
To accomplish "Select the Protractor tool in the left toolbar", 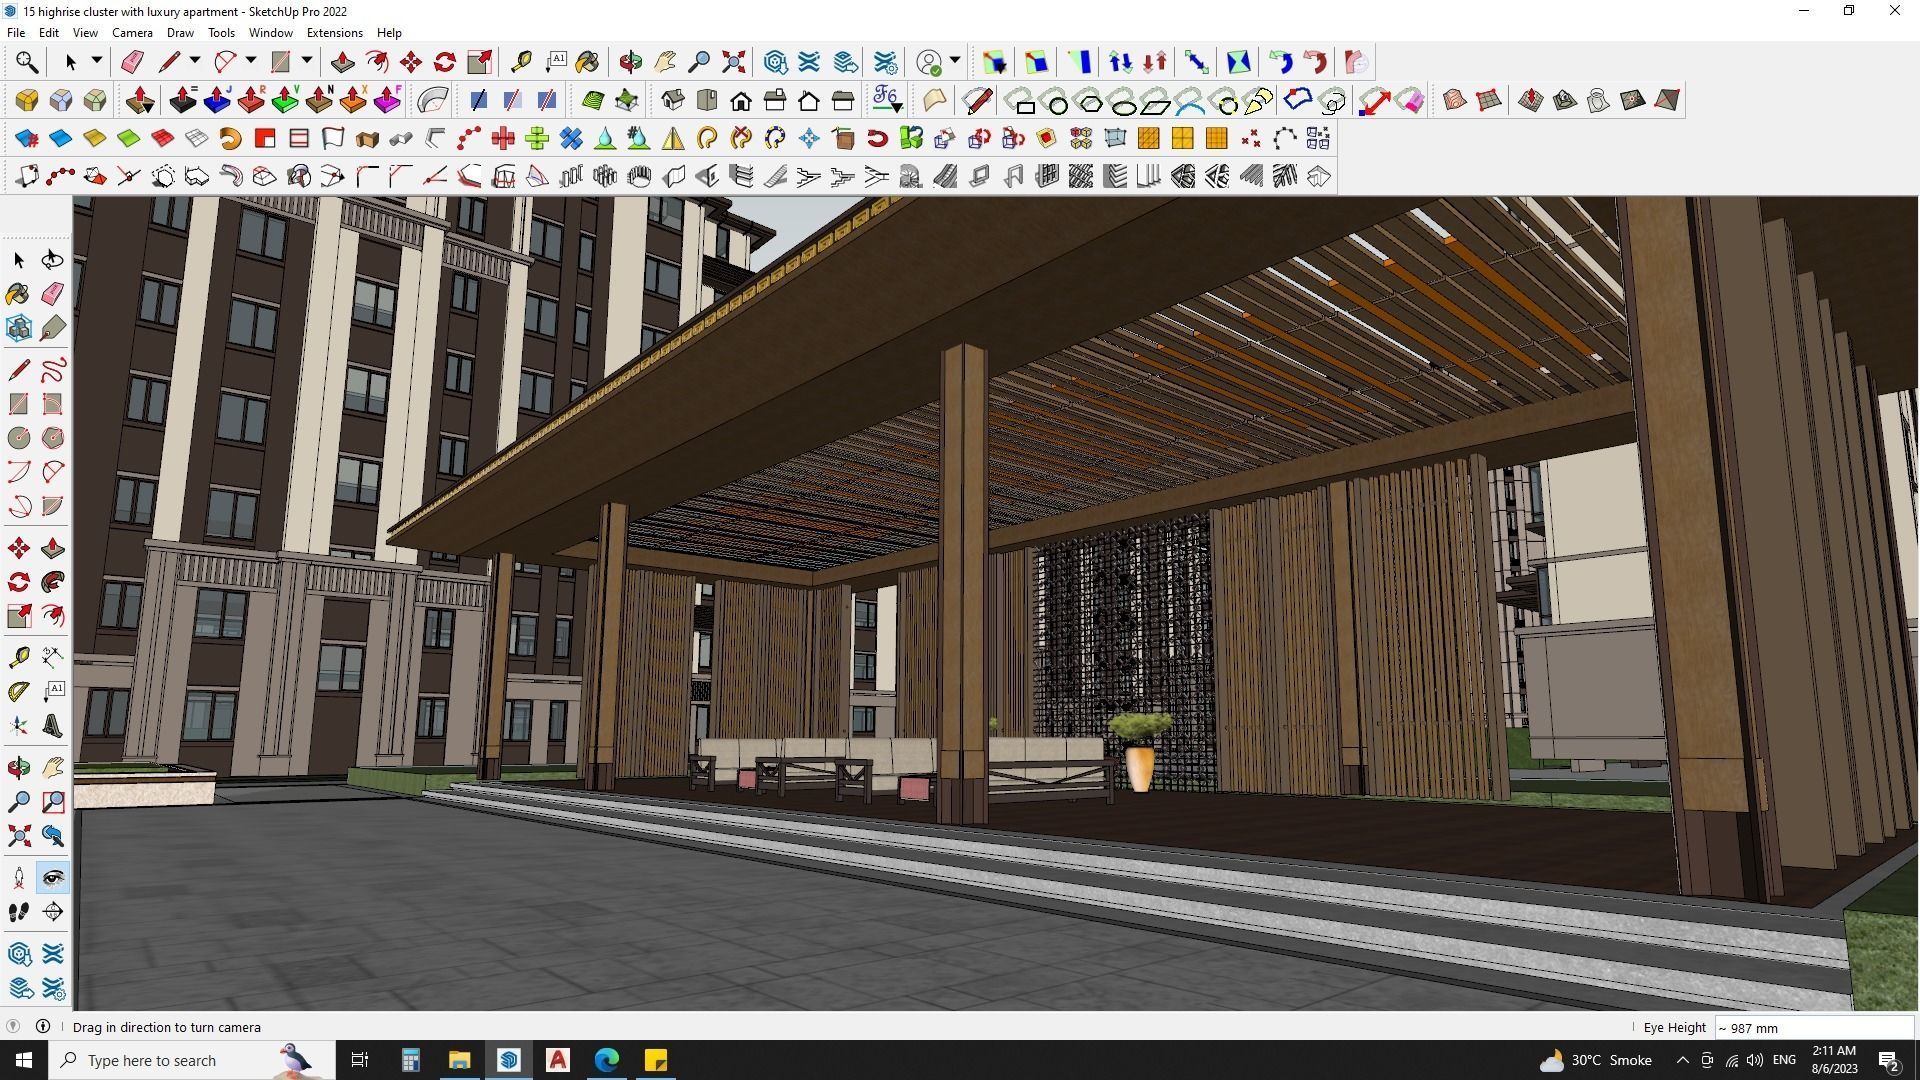I will pos(19,692).
